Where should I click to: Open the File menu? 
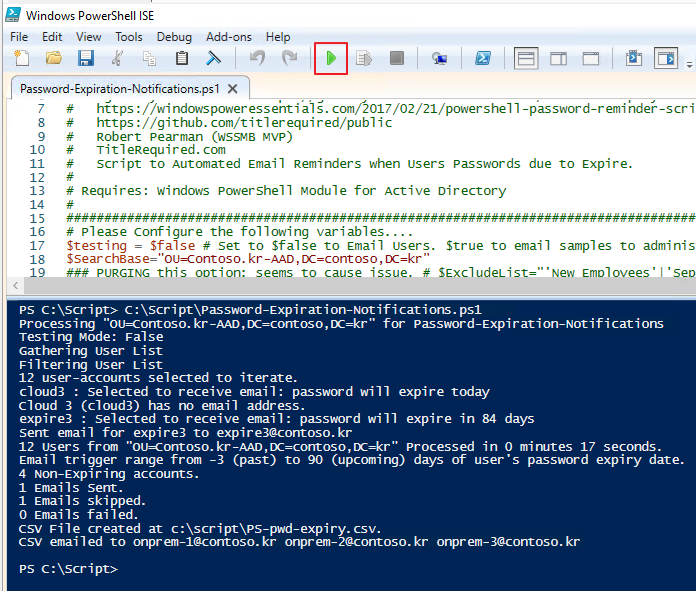19,37
